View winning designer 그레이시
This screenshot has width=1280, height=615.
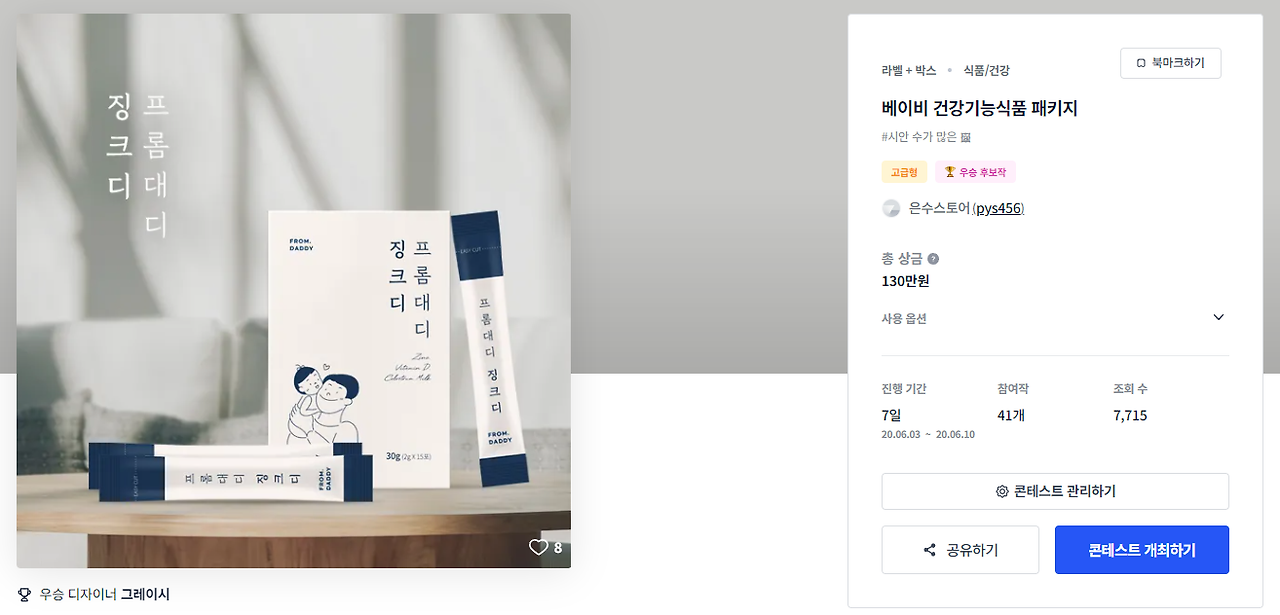(145, 594)
